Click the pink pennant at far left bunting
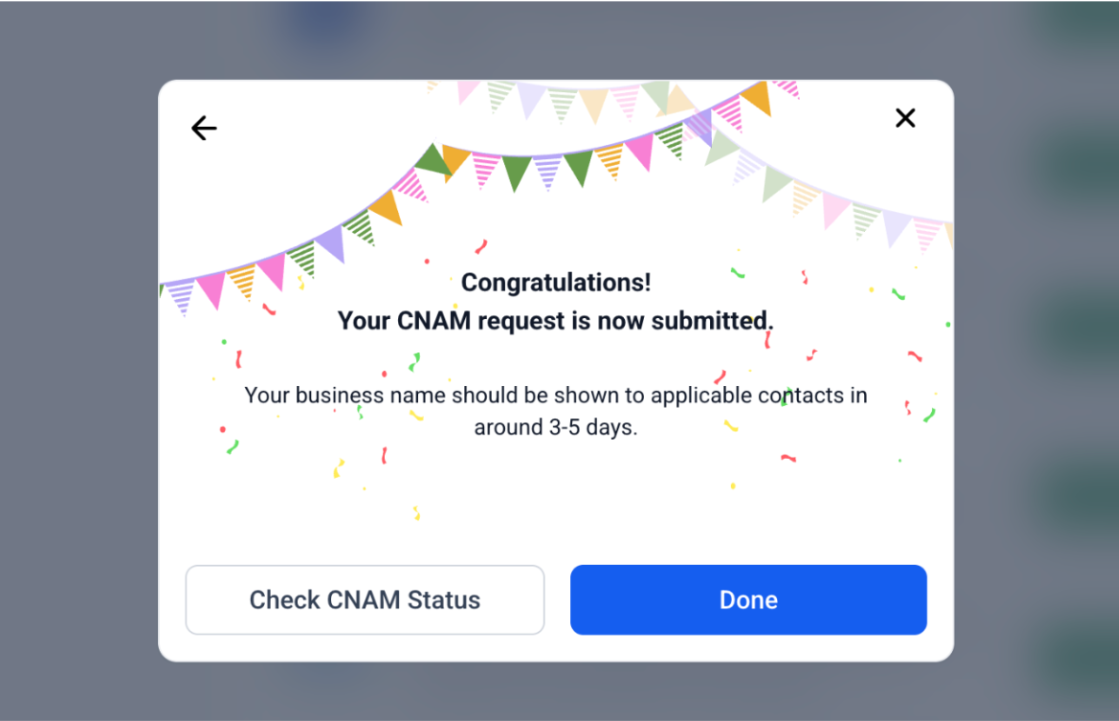 click(x=211, y=289)
